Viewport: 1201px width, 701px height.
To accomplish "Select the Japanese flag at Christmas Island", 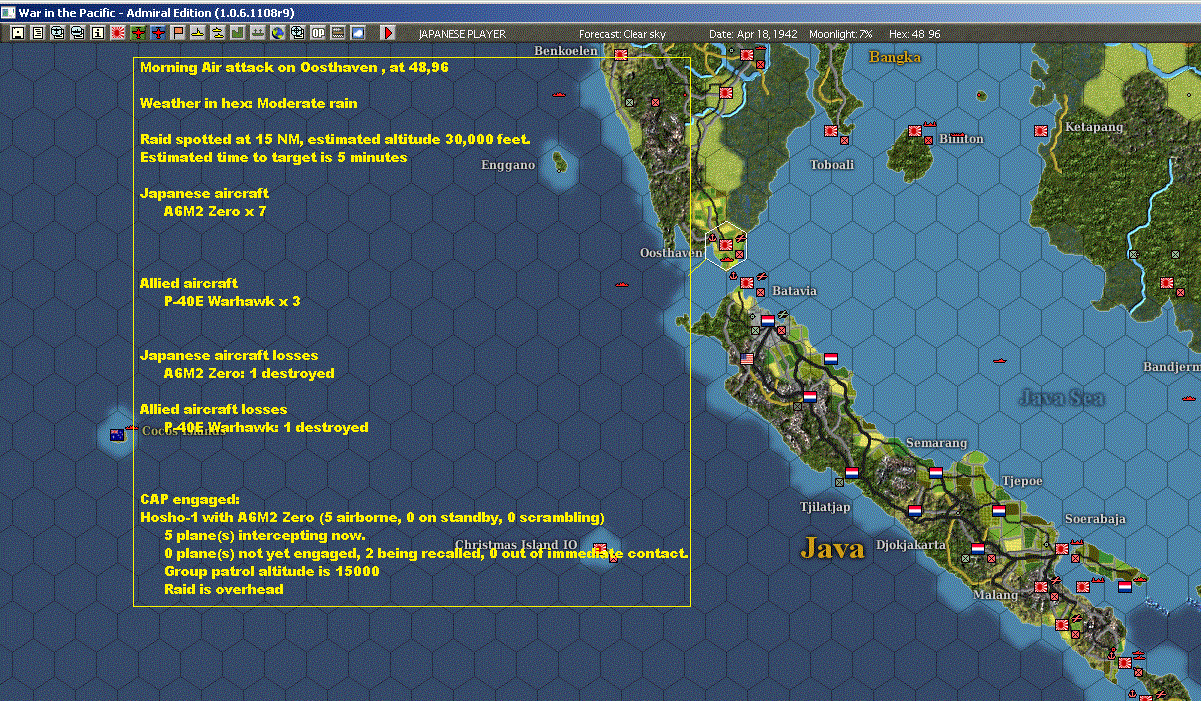I will point(601,548).
